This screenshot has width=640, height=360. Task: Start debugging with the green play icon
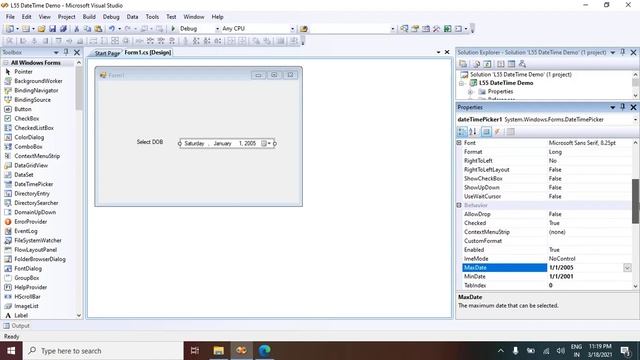pyautogui.click(x=173, y=29)
